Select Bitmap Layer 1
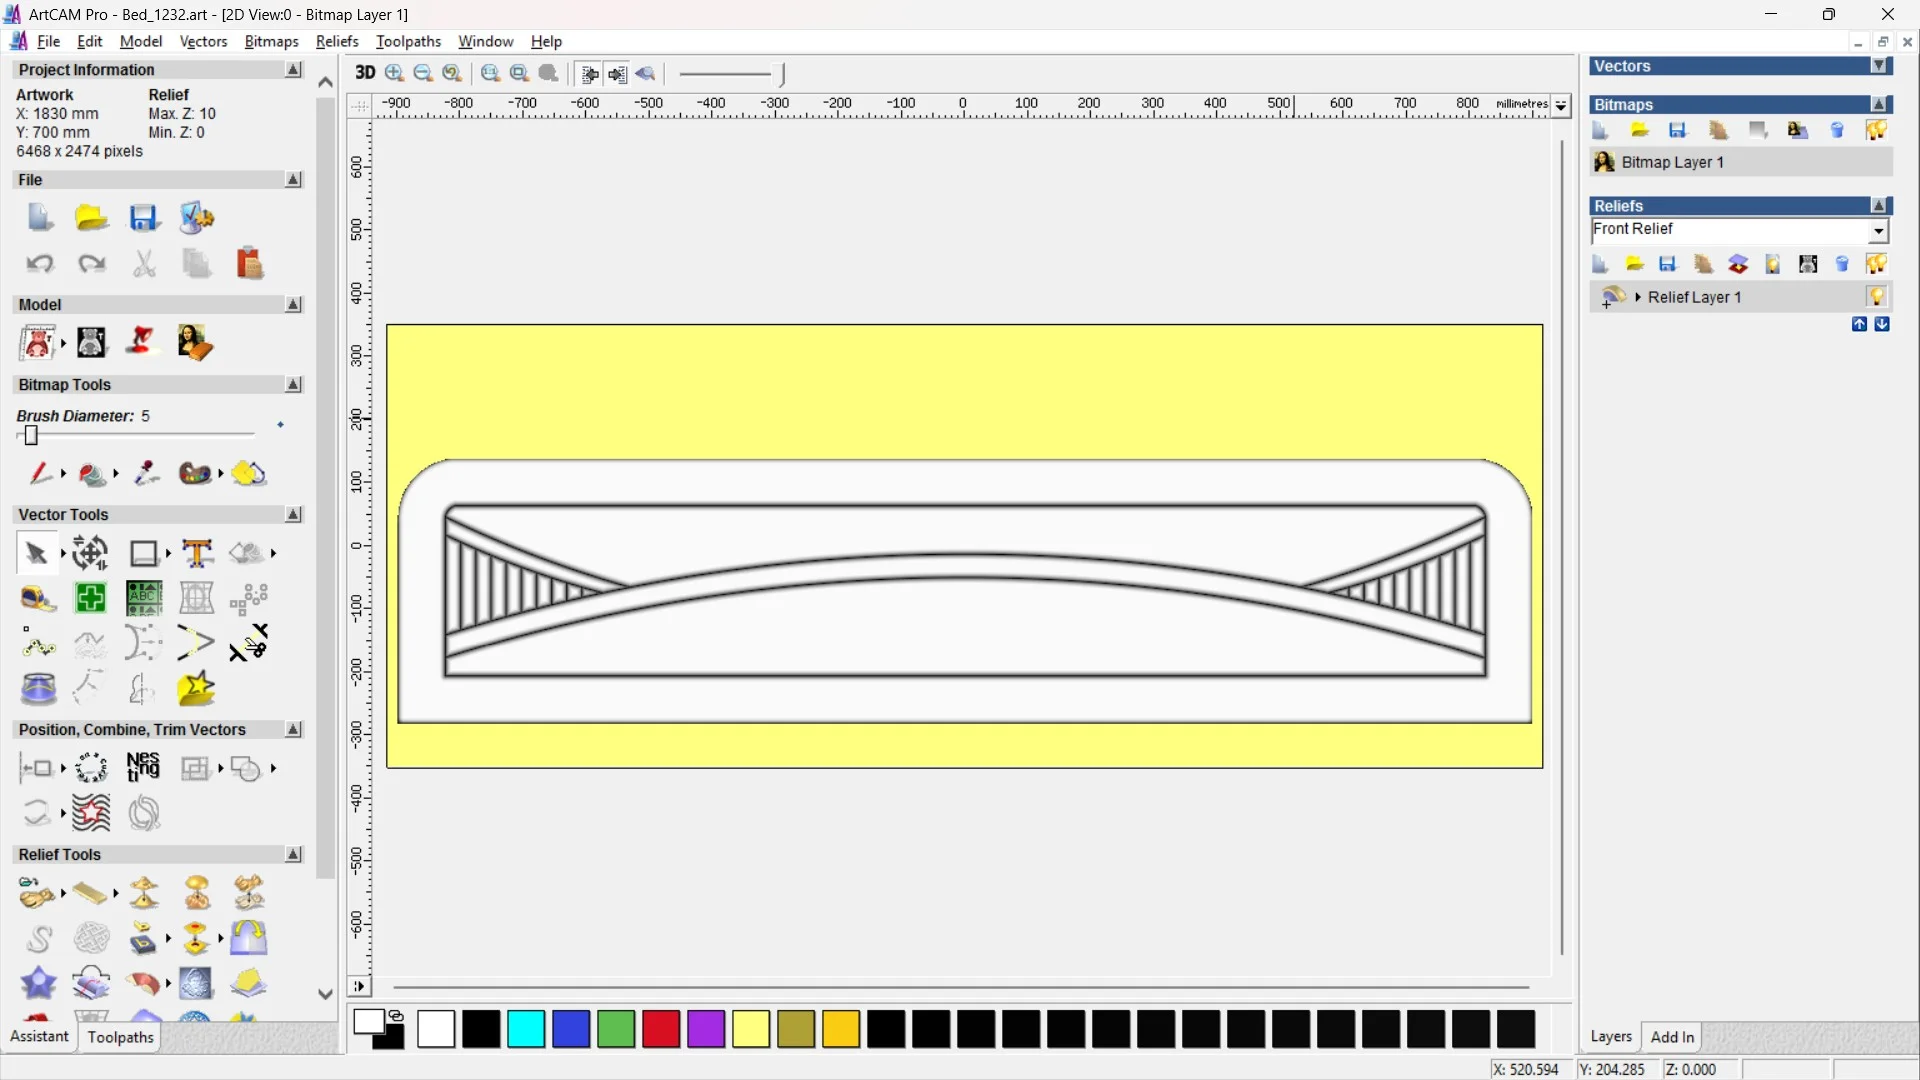Screen dimensions: 1920x1080 click(1672, 162)
